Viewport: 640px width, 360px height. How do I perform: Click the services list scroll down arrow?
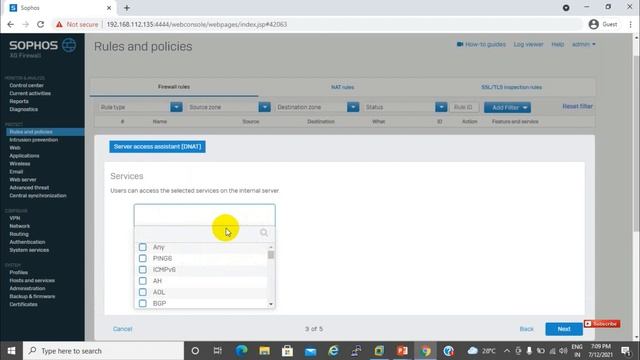(x=271, y=304)
